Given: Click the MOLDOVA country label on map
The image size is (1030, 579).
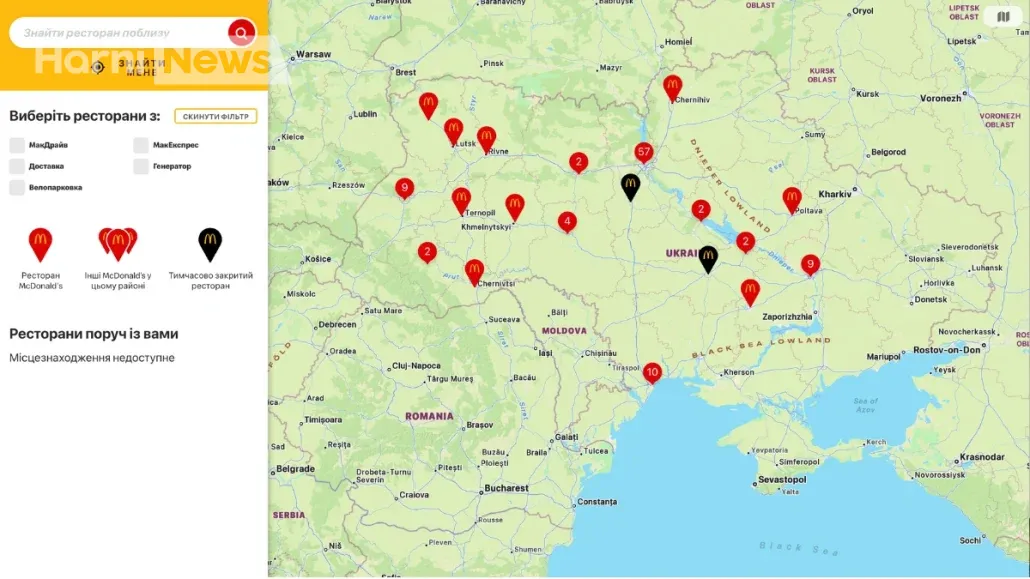Looking at the screenshot, I should pos(564,331).
